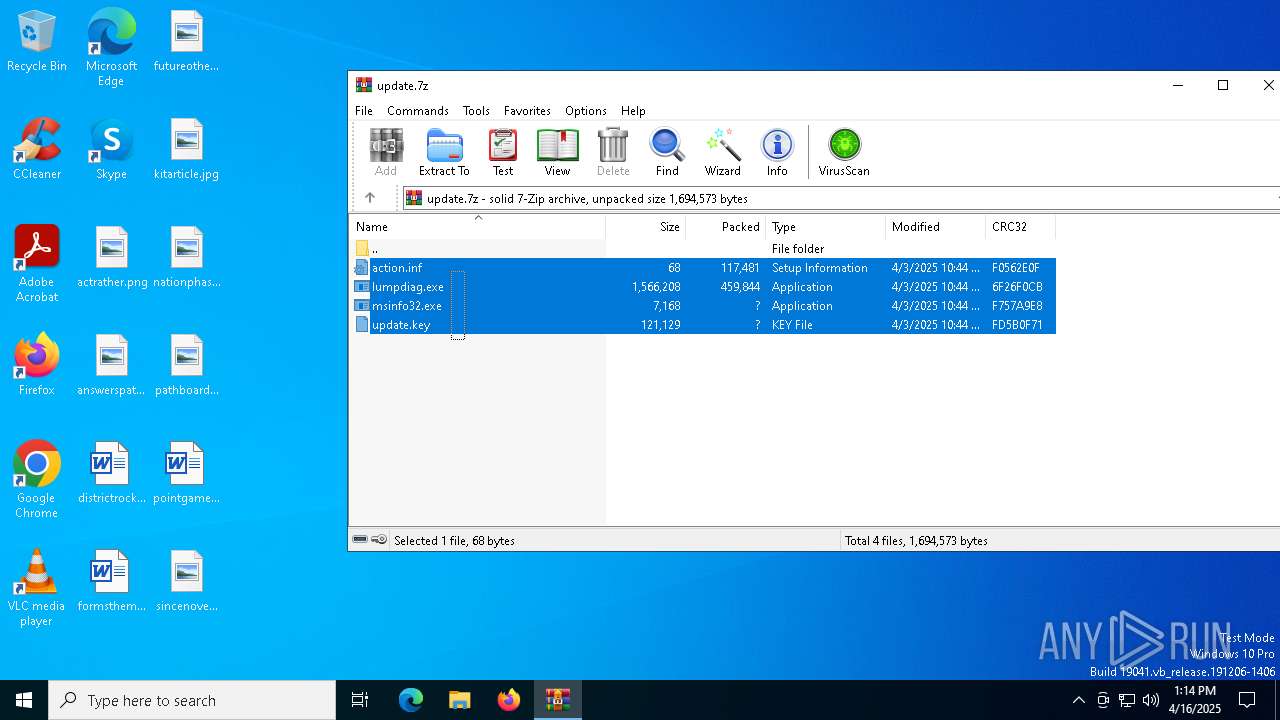Open the View toolbar button
This screenshot has height=720, width=1280.
click(557, 153)
